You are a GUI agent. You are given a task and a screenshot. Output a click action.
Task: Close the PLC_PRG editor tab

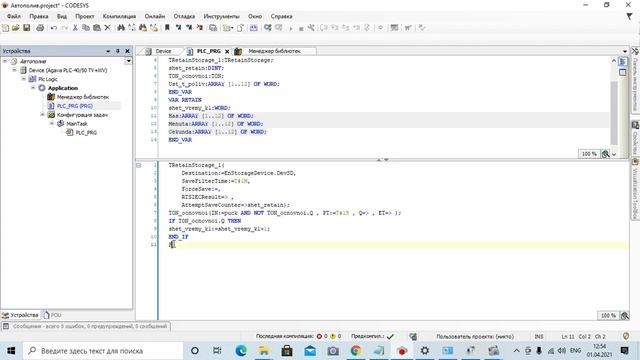(x=227, y=51)
